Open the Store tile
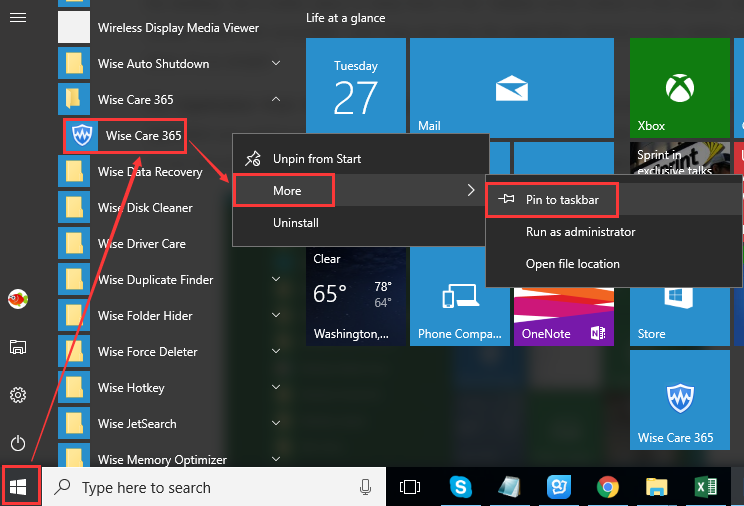The image size is (744, 506). pos(679,316)
